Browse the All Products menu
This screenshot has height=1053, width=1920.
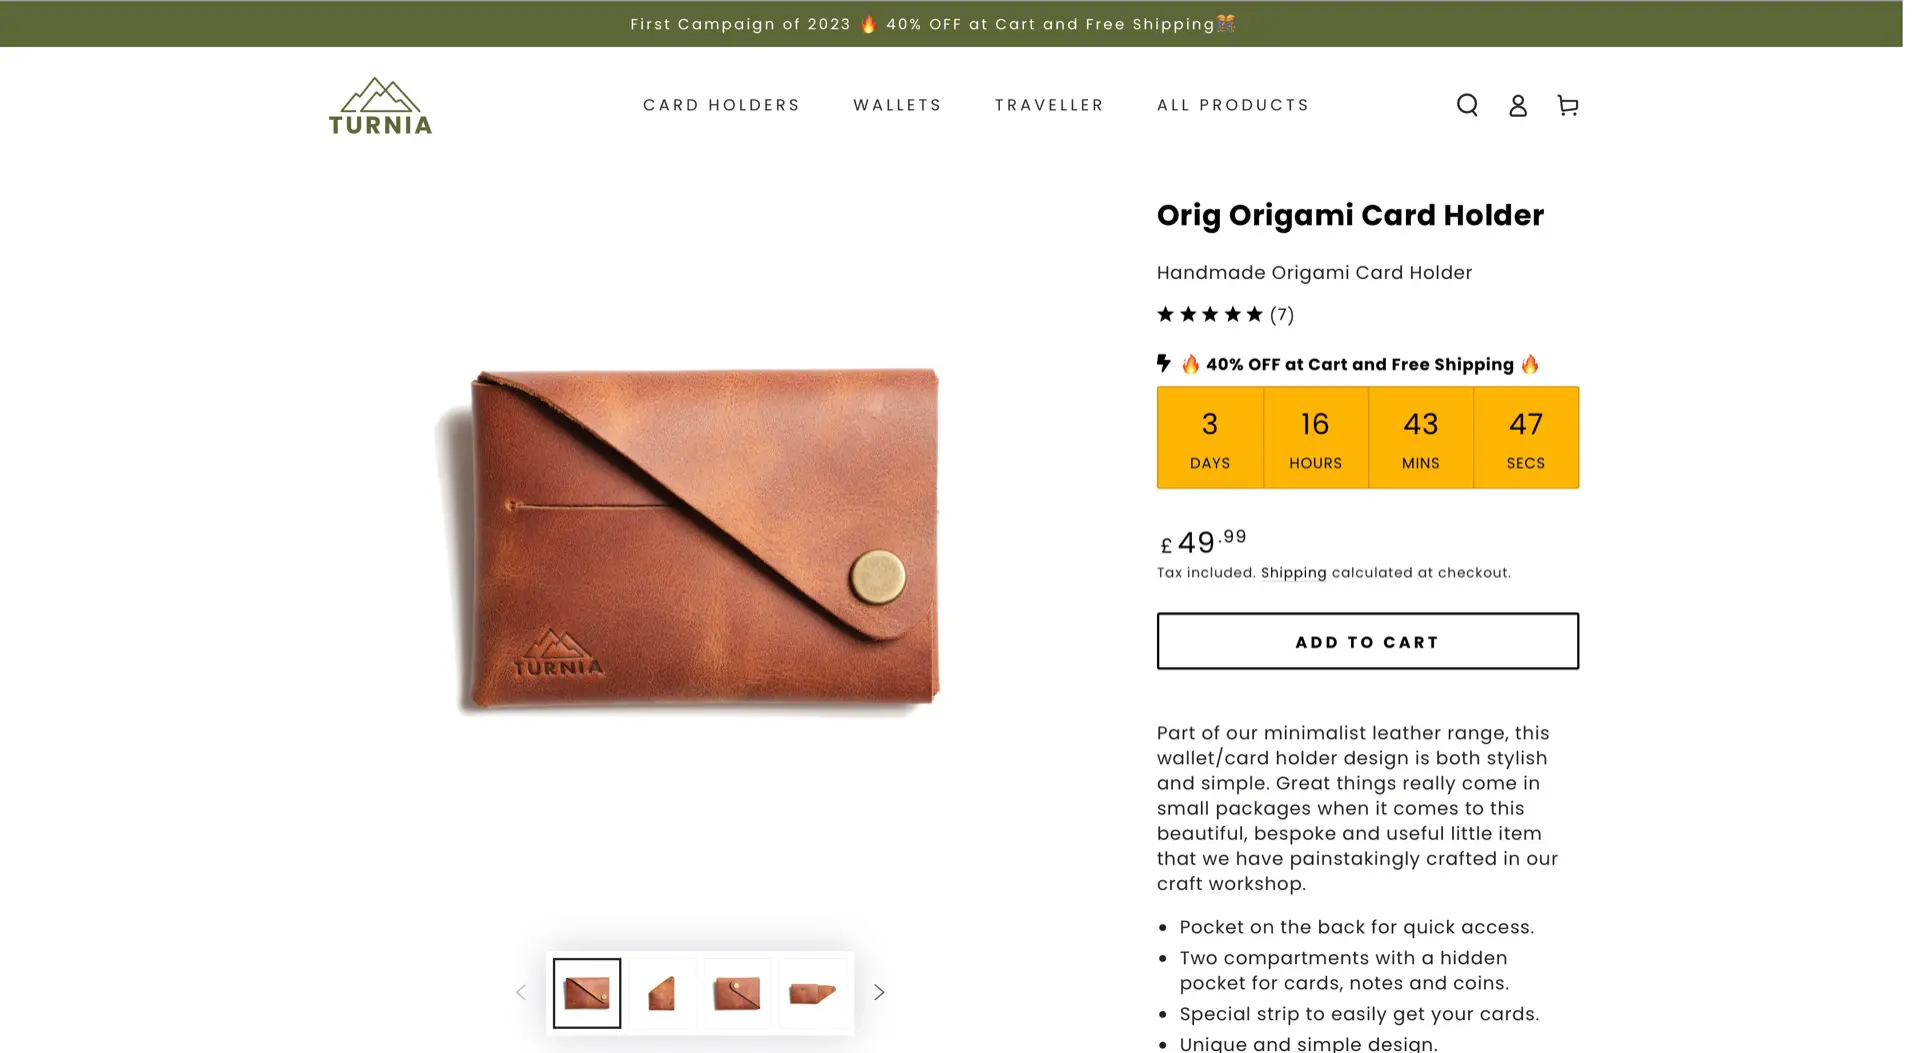(1233, 105)
